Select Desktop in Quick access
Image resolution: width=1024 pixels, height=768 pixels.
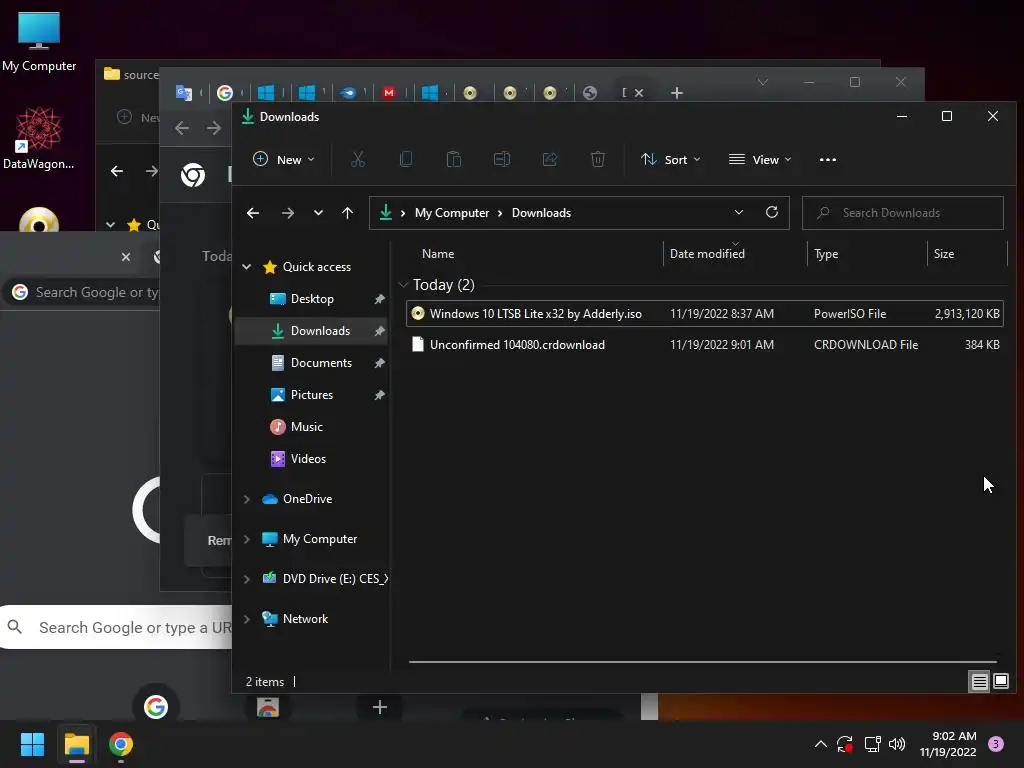pyautogui.click(x=312, y=298)
